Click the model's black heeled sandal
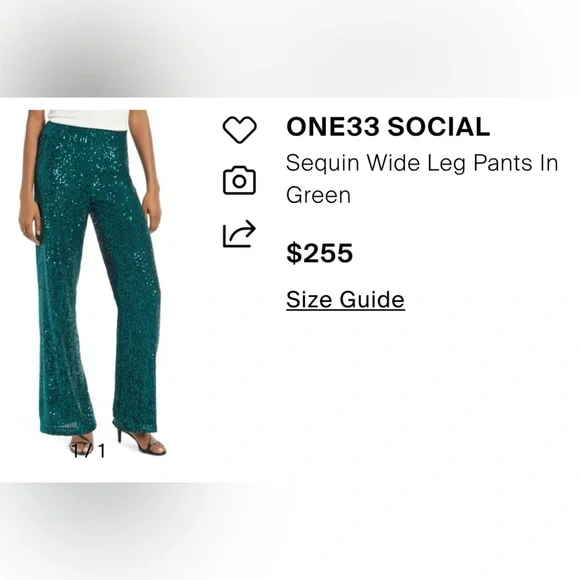The height and width of the screenshot is (580, 580). 142,442
